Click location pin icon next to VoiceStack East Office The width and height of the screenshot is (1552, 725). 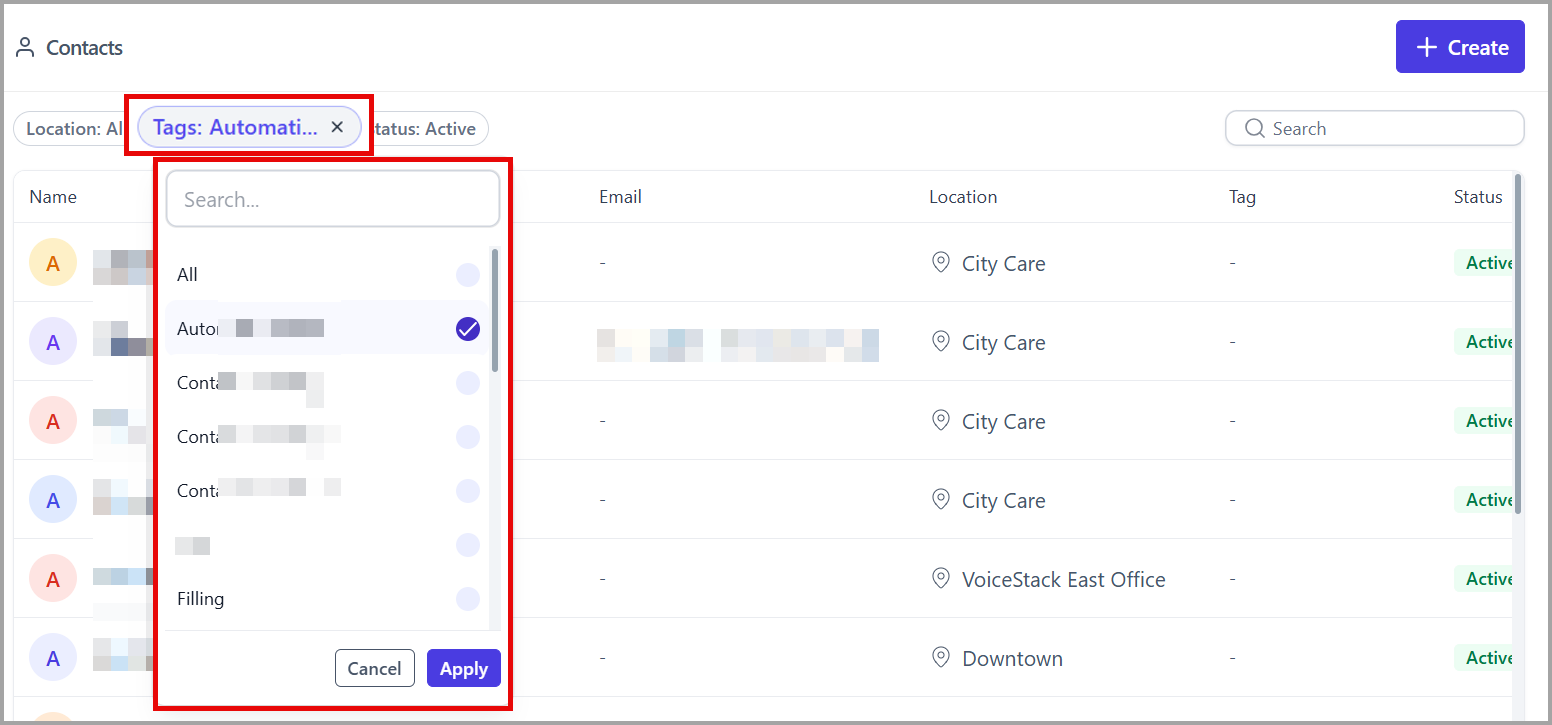pos(940,579)
